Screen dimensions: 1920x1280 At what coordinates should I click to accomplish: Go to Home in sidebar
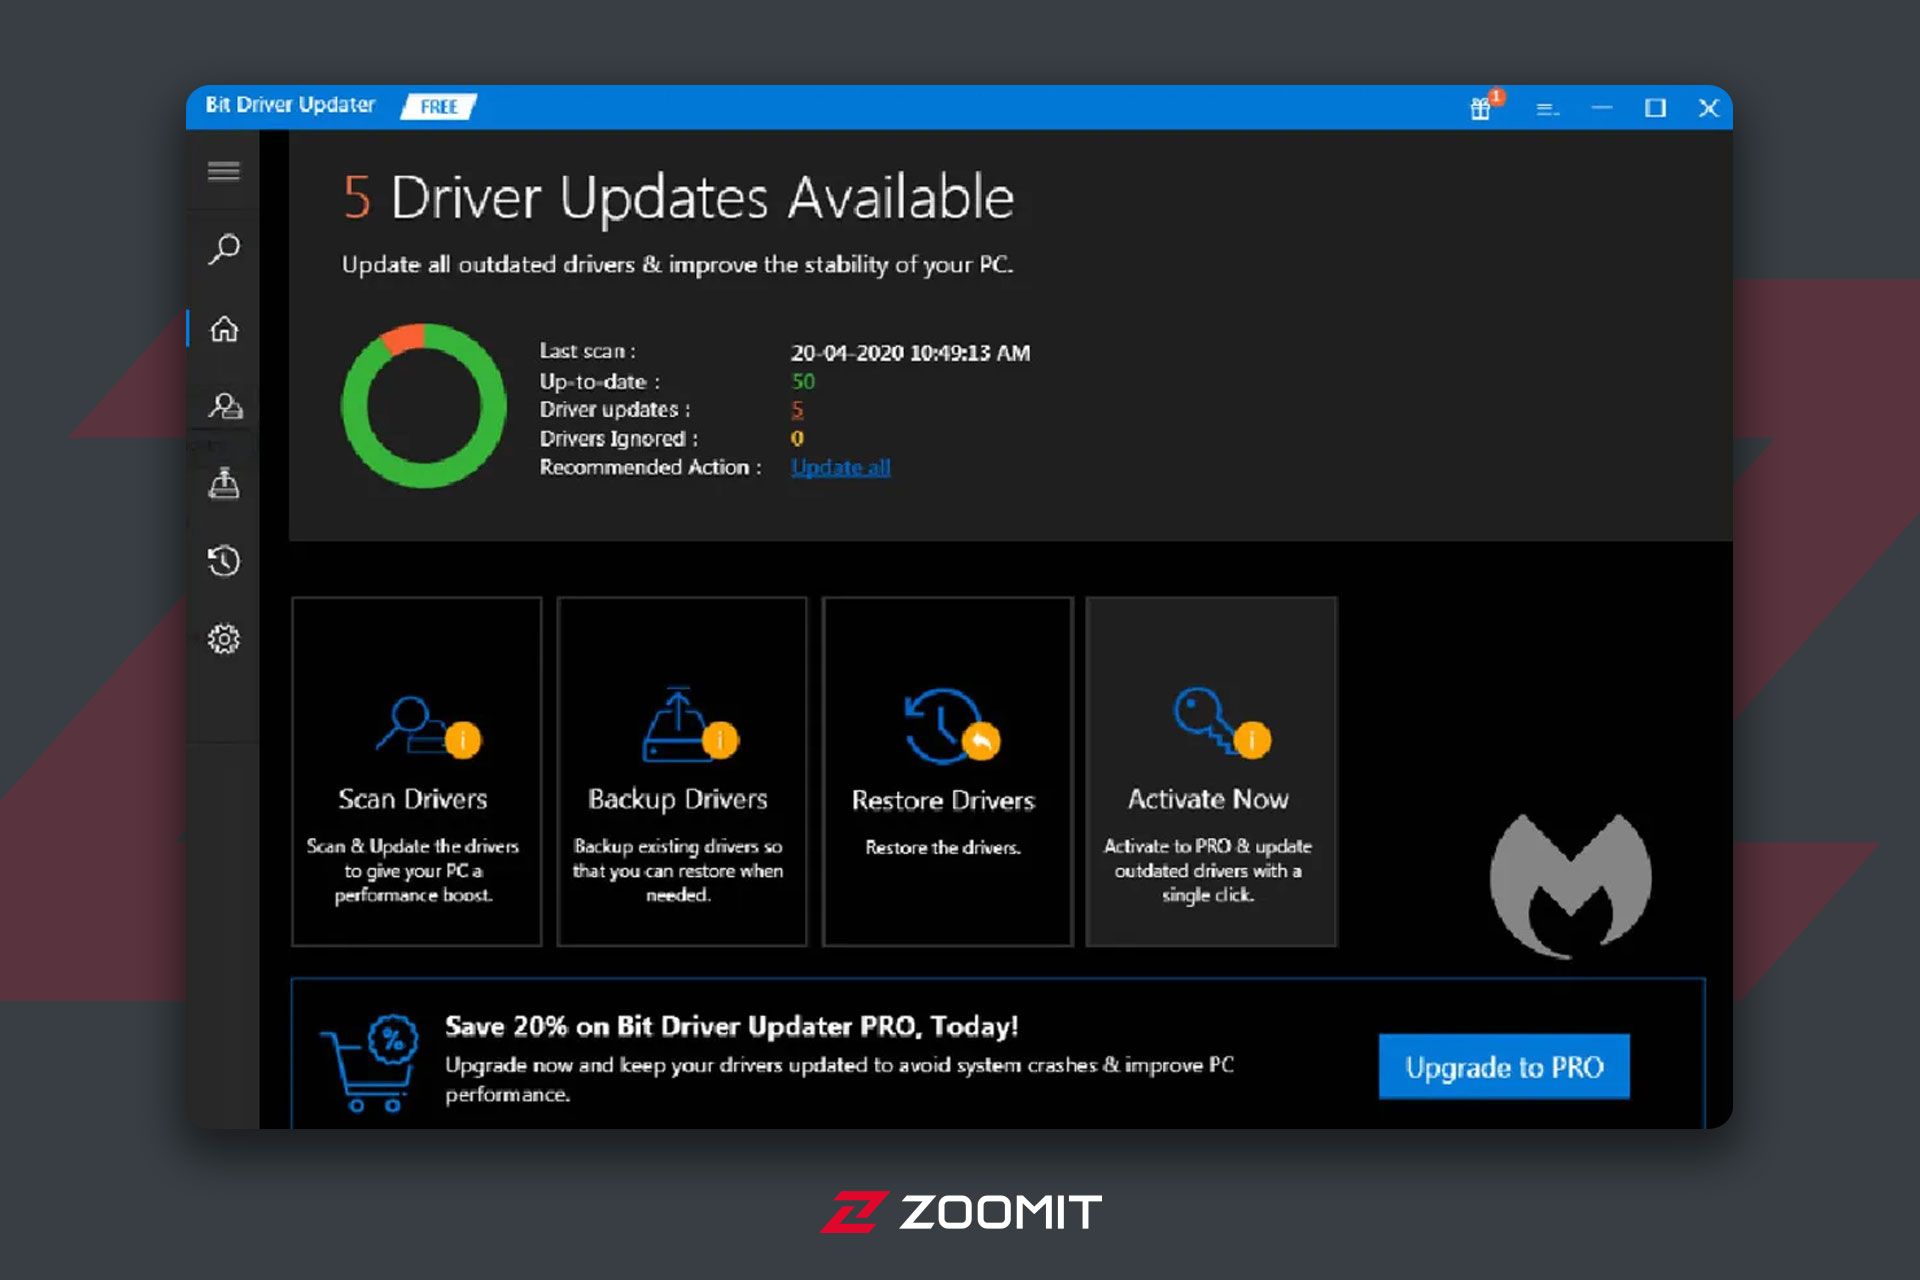click(224, 328)
